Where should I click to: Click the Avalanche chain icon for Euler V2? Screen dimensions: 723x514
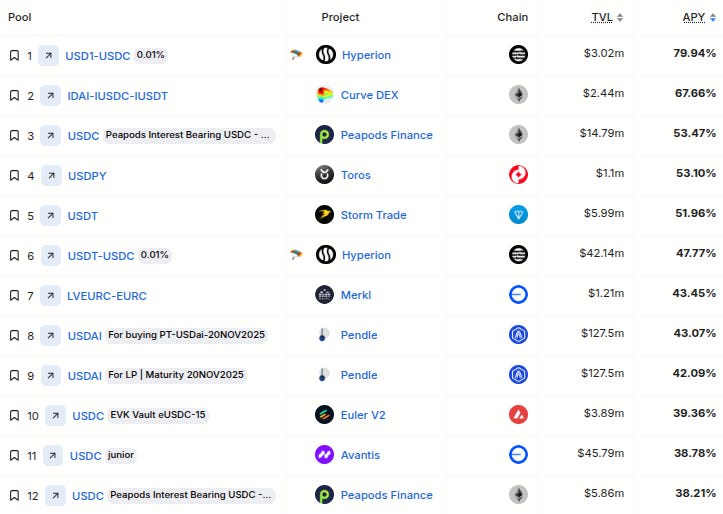(518, 414)
